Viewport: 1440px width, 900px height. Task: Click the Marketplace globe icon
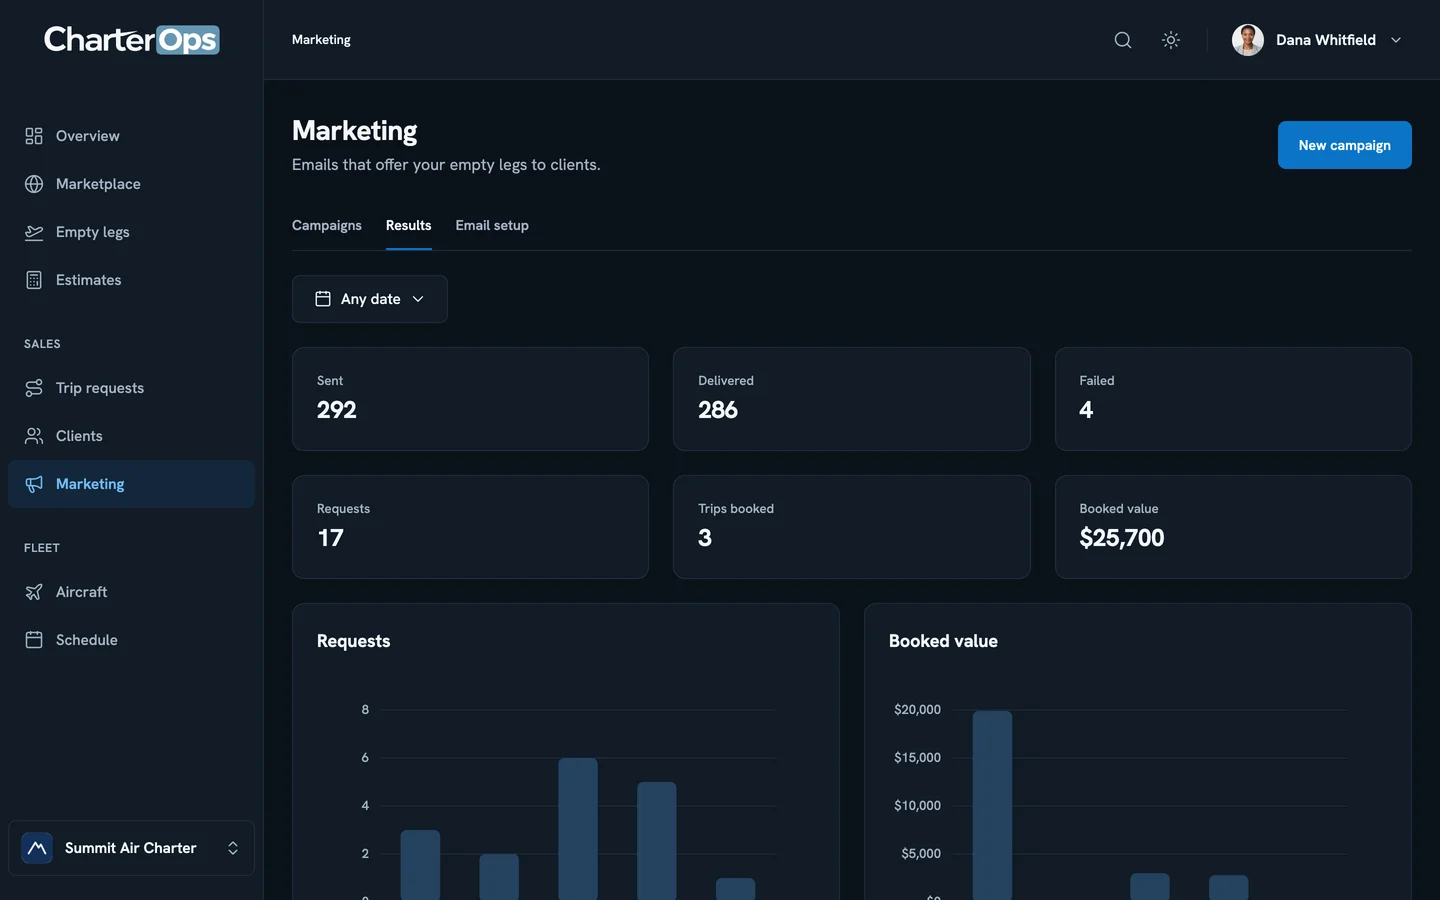pos(34,184)
